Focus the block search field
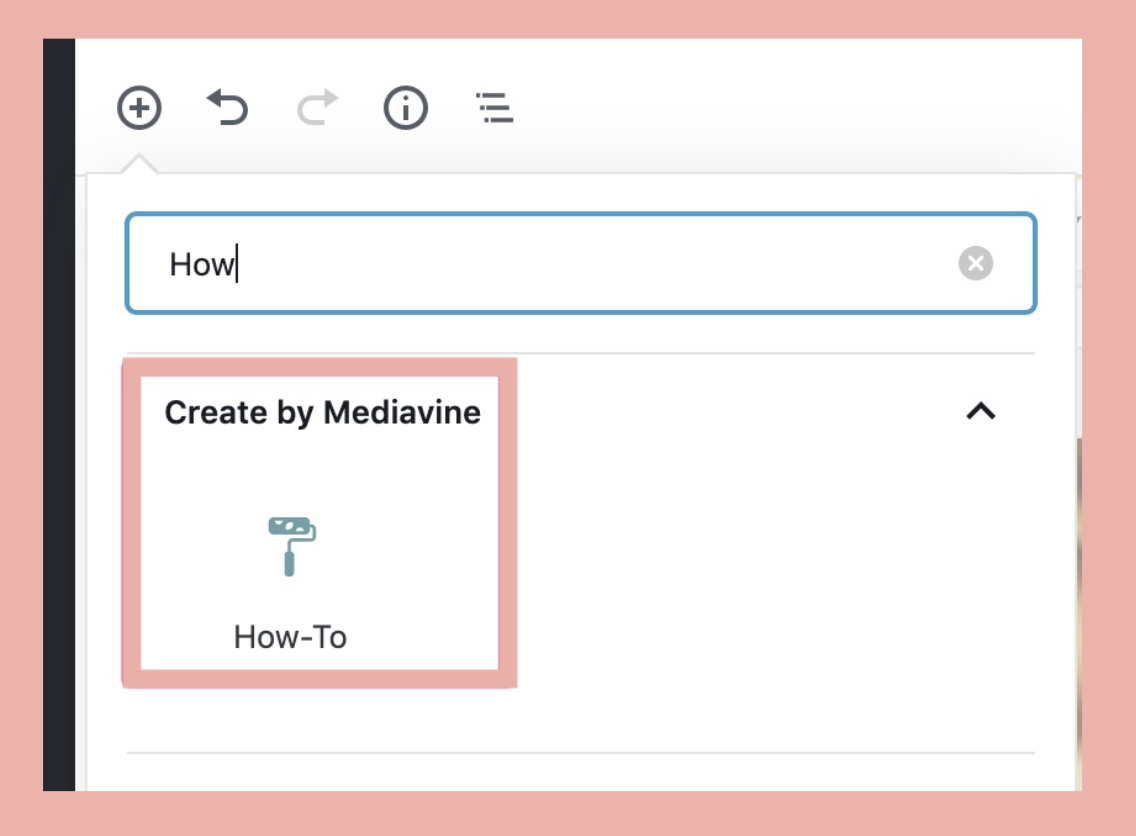 point(580,264)
